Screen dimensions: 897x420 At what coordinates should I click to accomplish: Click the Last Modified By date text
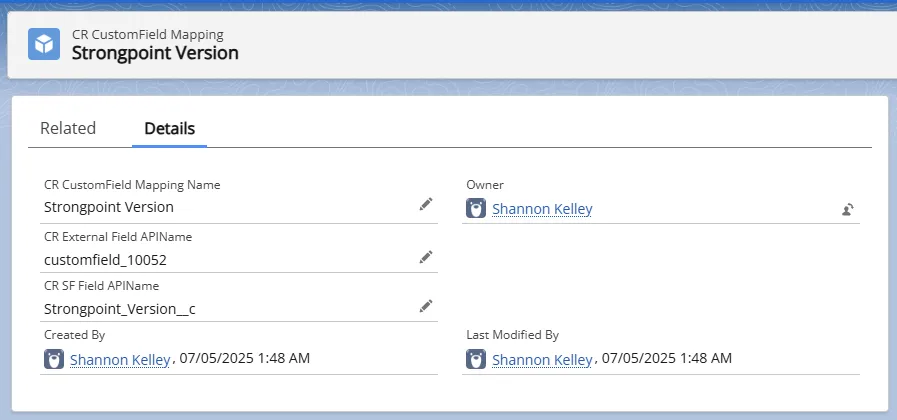coord(667,359)
